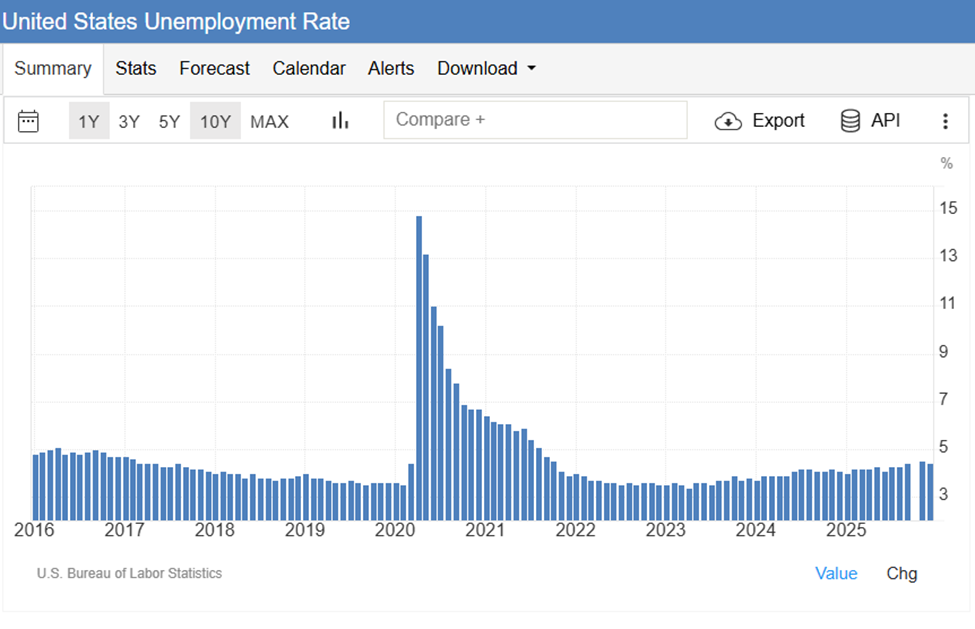The height and width of the screenshot is (629, 975).
Task: Open the three-dot more options menu
Action: click(945, 121)
